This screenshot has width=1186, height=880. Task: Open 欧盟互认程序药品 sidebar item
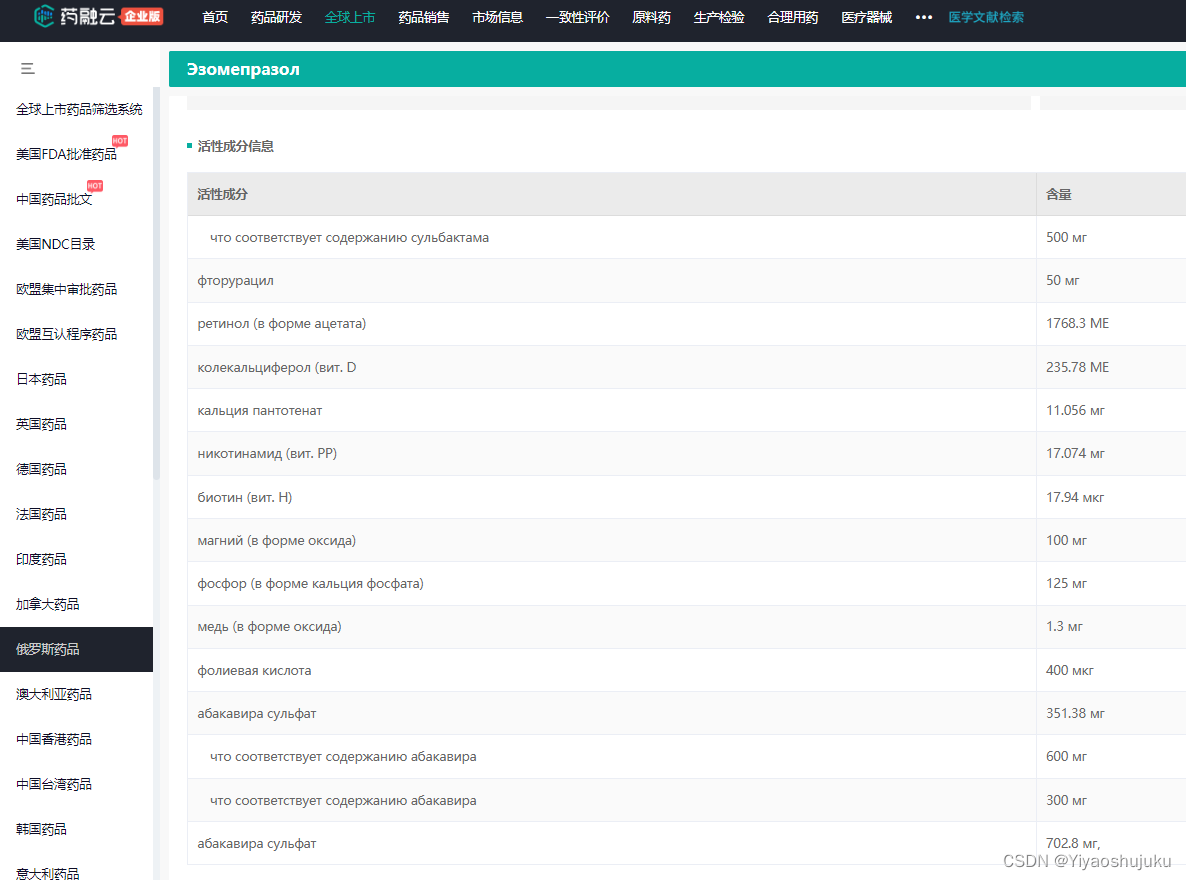coord(67,334)
